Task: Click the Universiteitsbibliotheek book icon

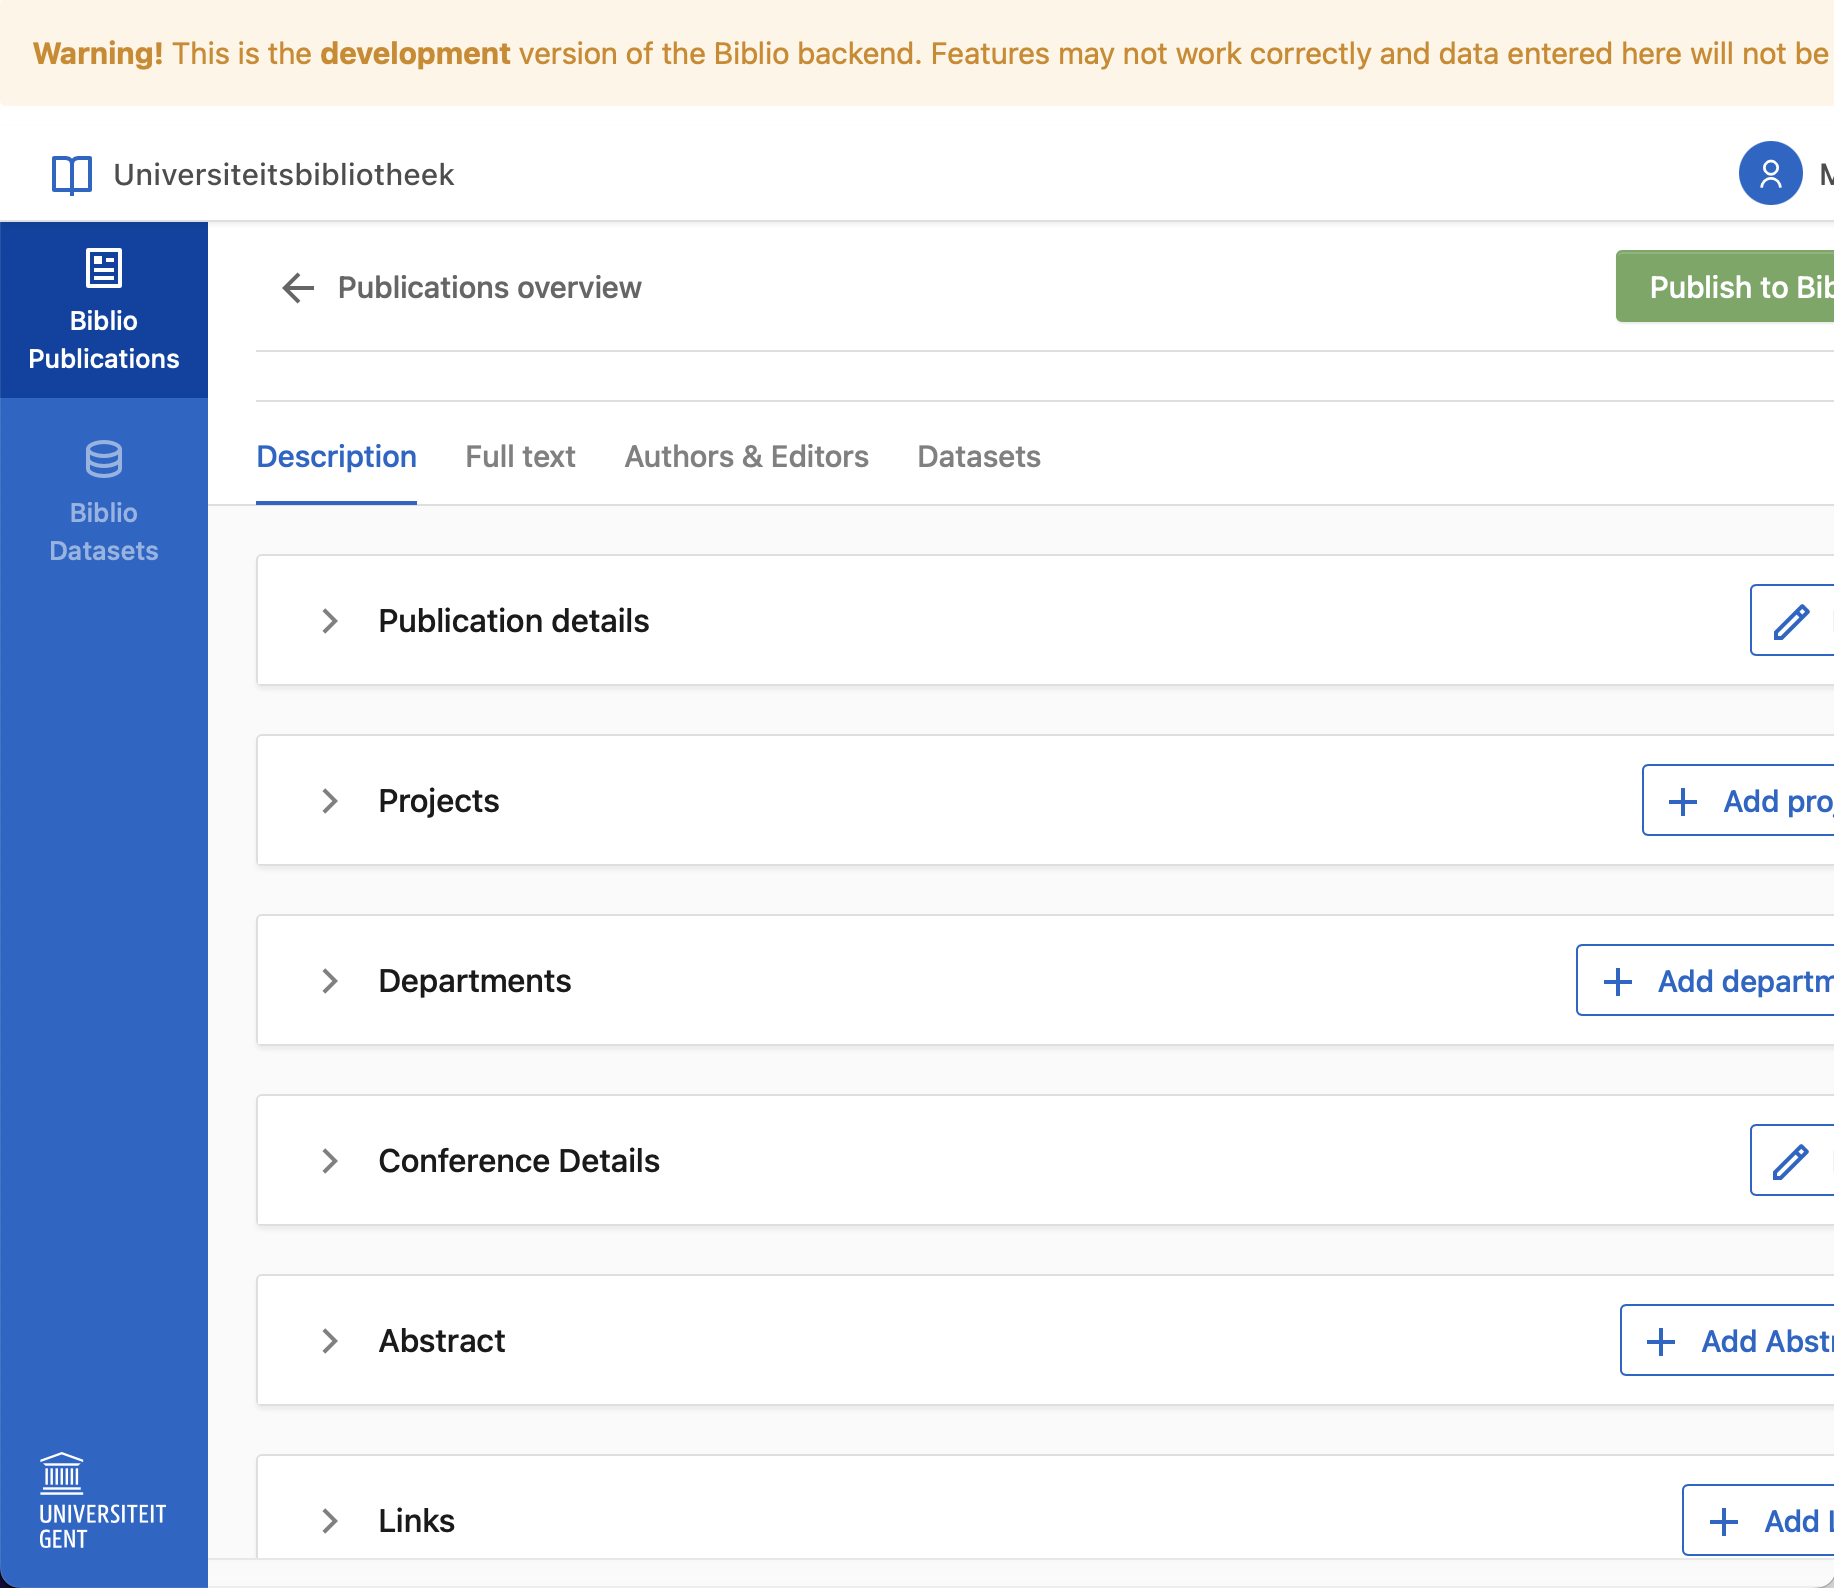Action: click(x=70, y=174)
